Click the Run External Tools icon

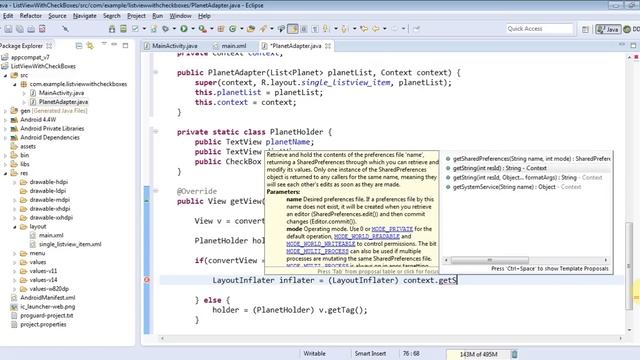[202, 29]
